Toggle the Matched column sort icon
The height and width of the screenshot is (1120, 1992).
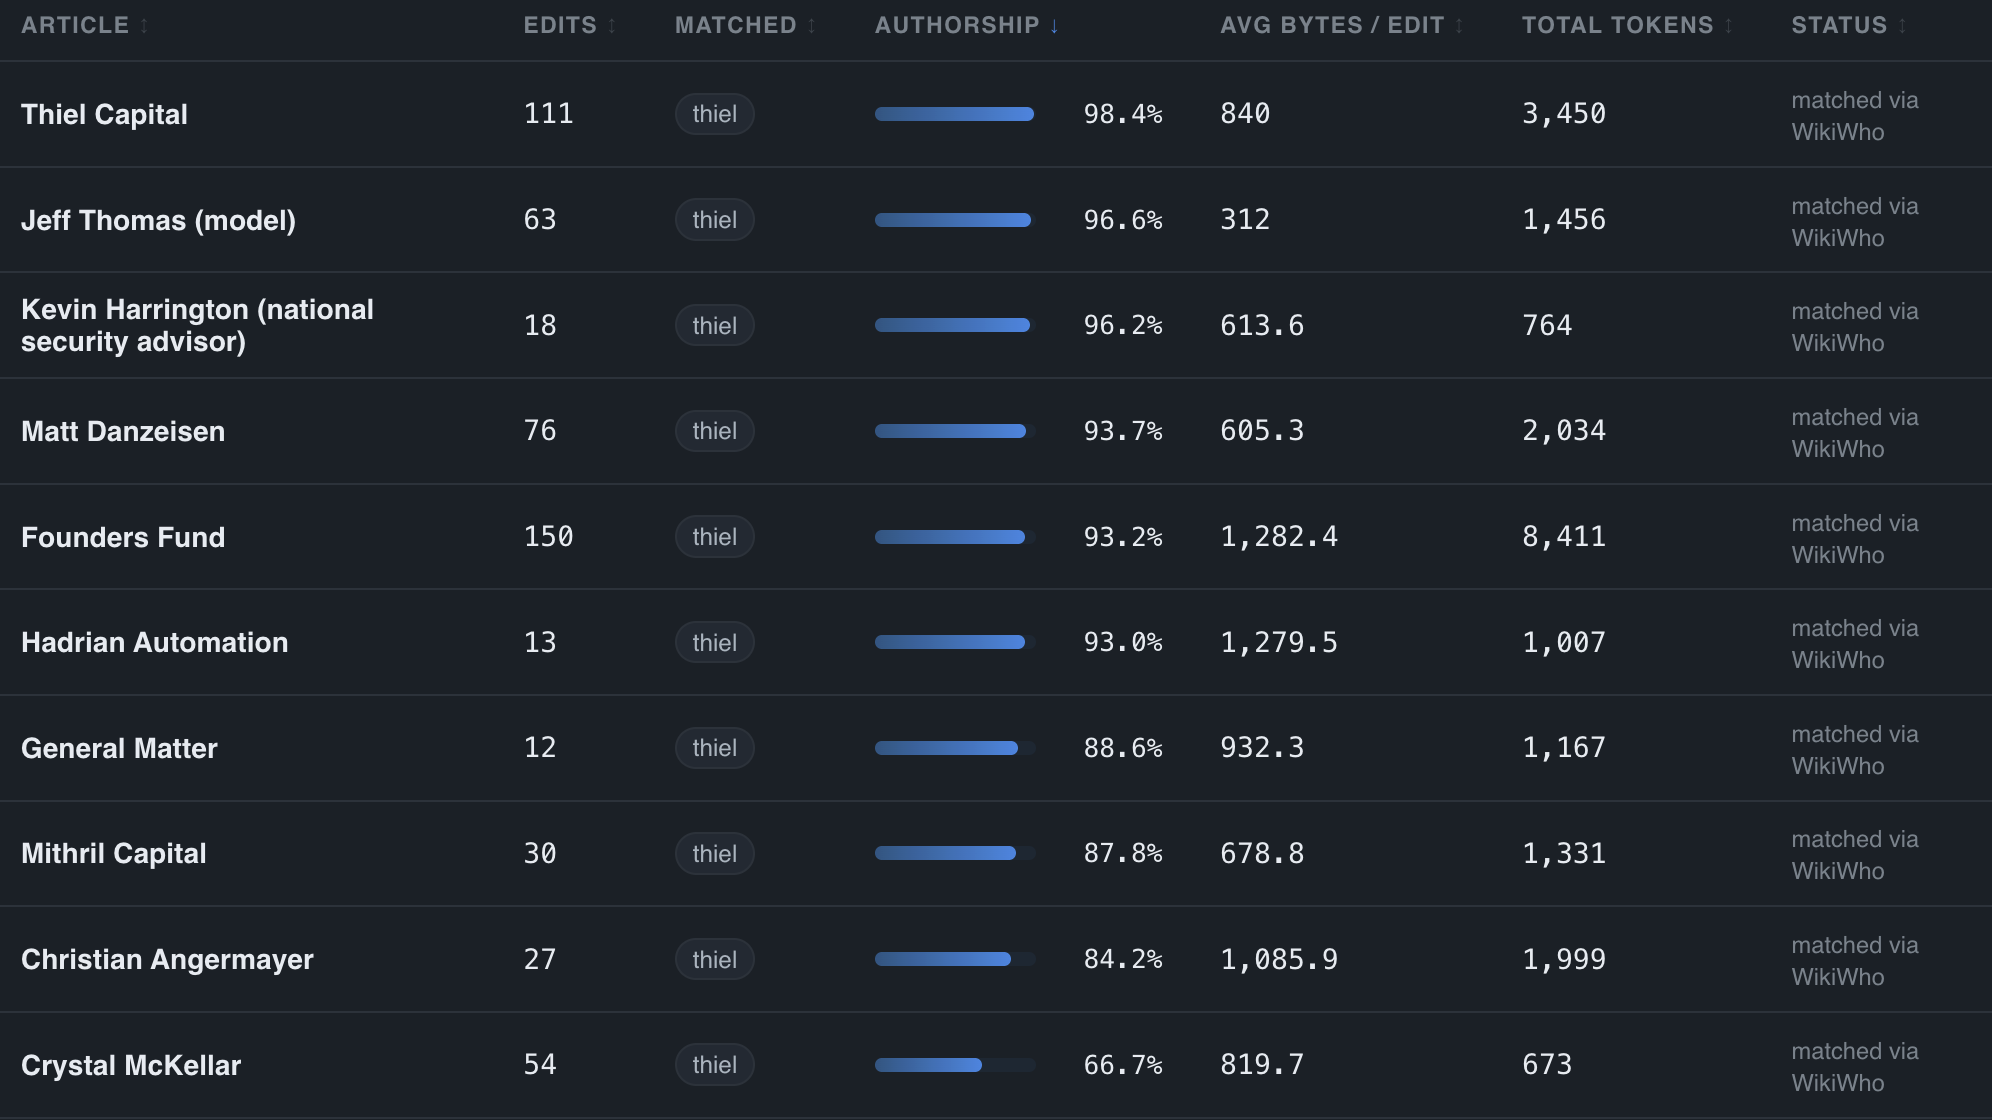812,26
